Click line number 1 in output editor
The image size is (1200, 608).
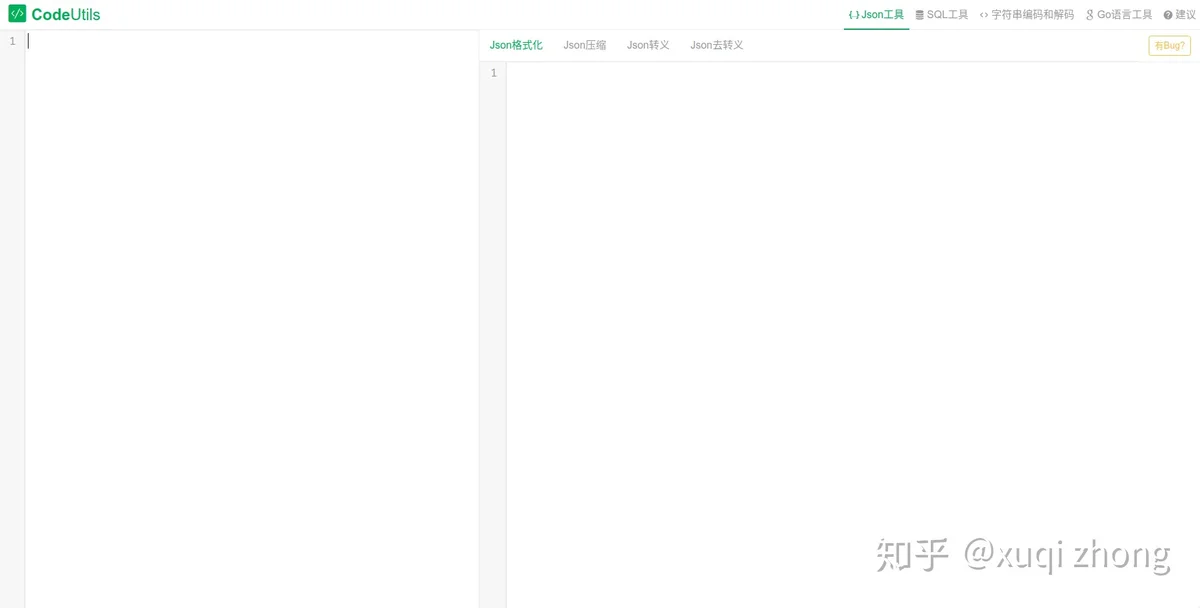click(x=494, y=73)
